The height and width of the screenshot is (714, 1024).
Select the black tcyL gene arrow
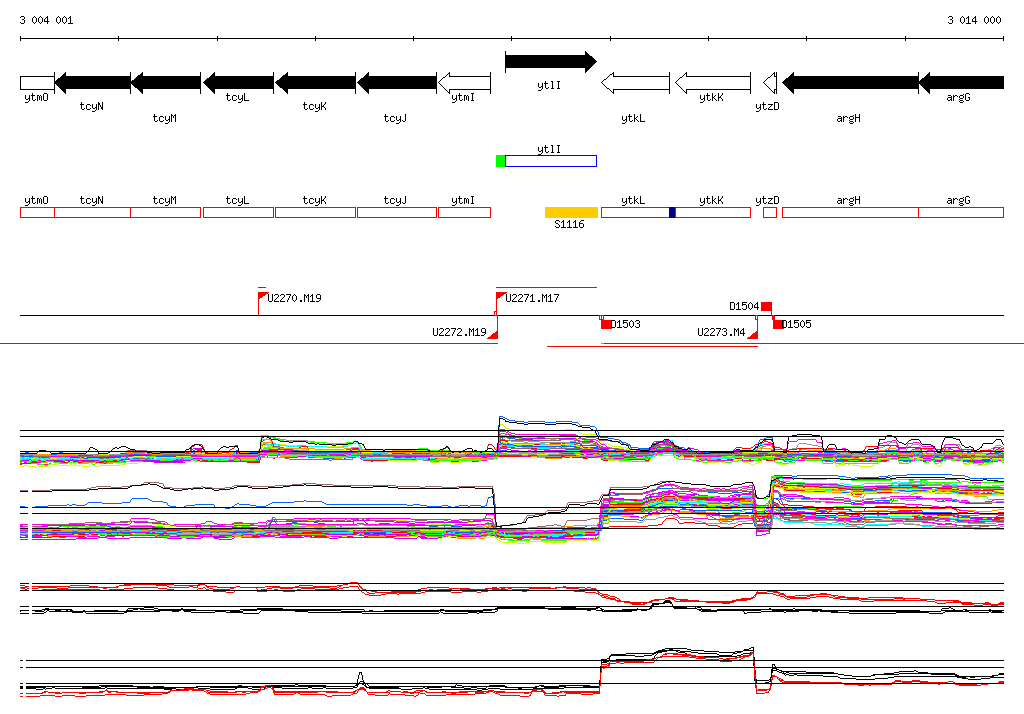[238, 82]
